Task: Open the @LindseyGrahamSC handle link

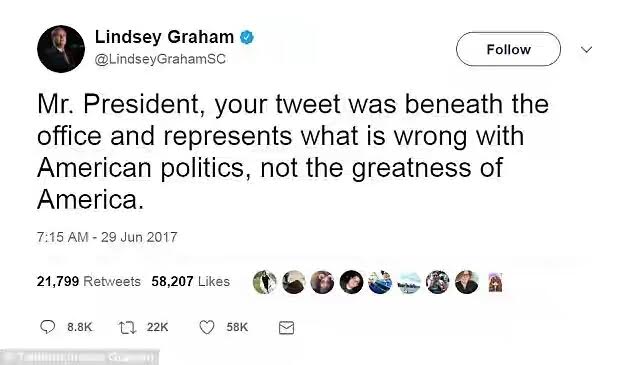Action: coord(160,59)
